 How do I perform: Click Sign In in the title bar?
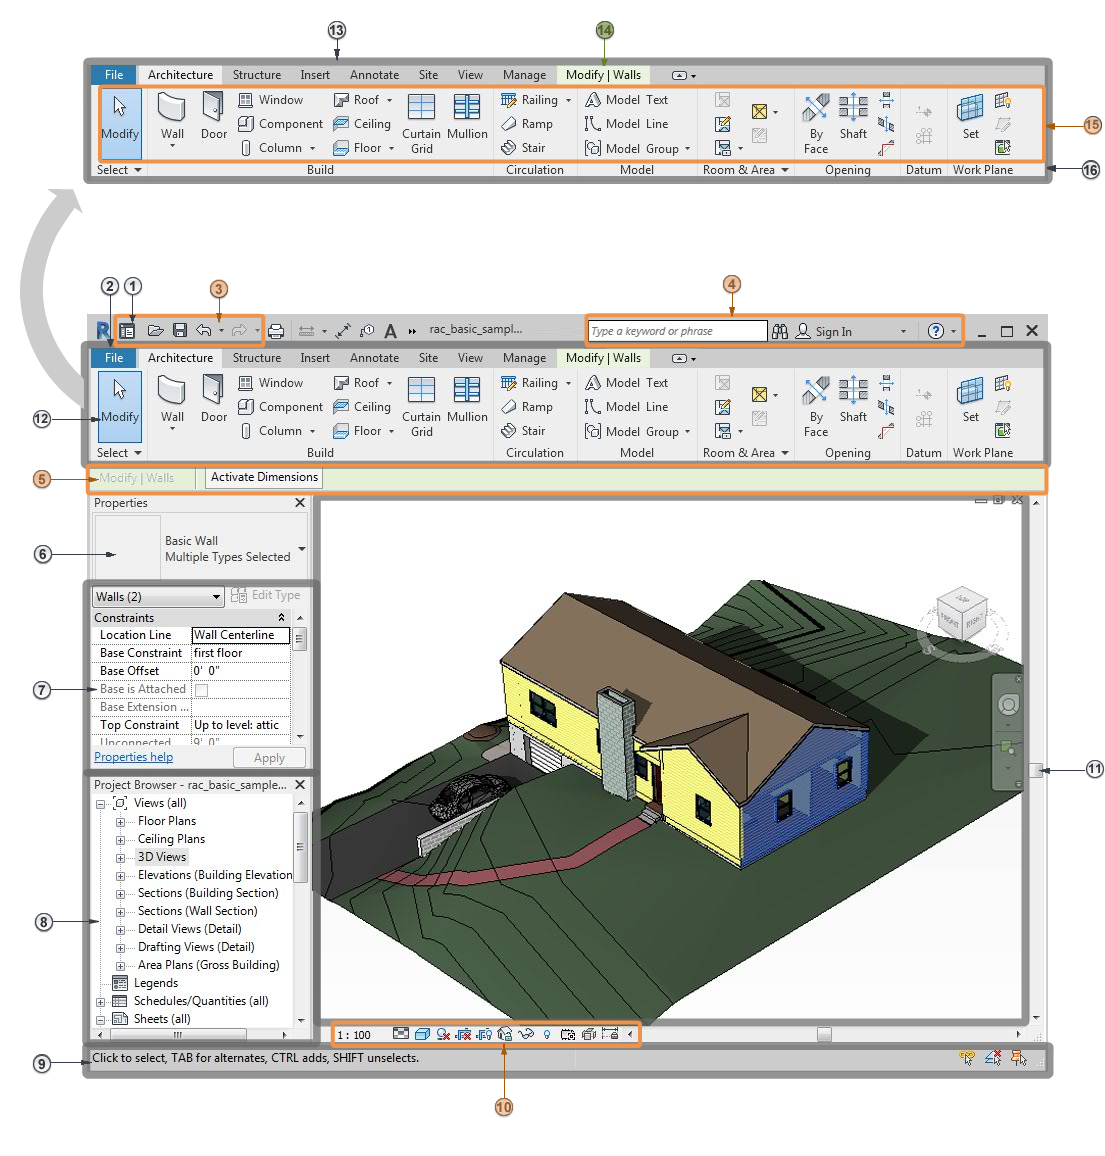(823, 331)
